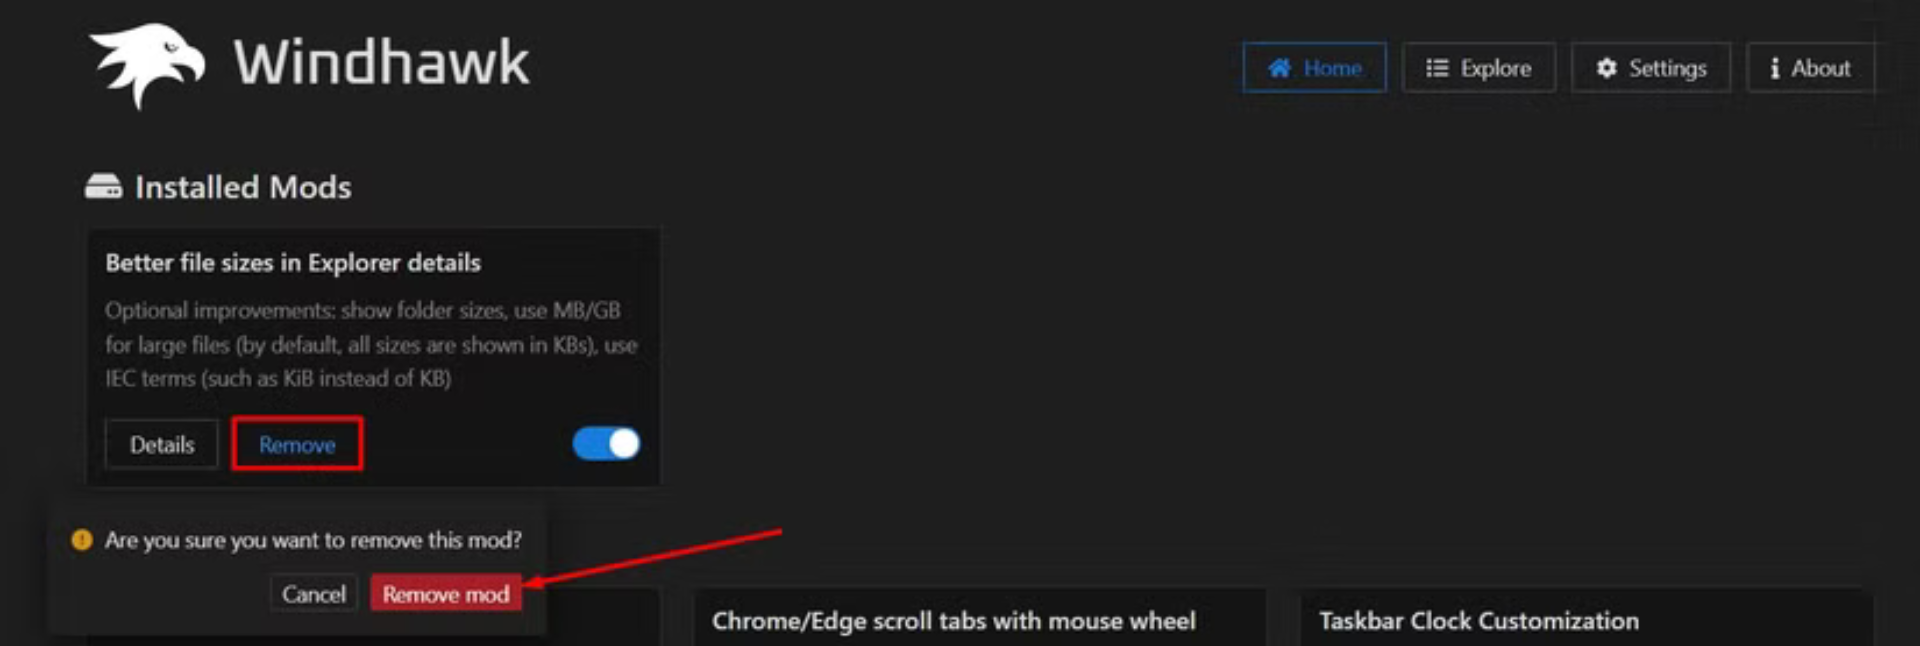Click the Remove button on mod card

[297, 444]
